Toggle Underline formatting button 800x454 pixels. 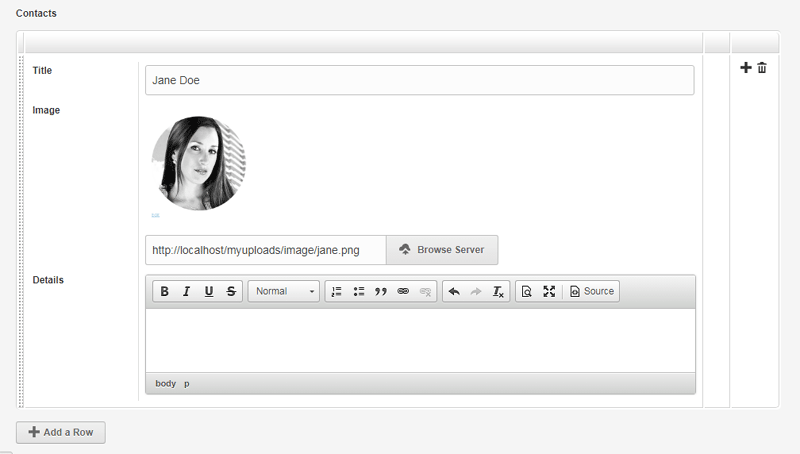tap(209, 291)
